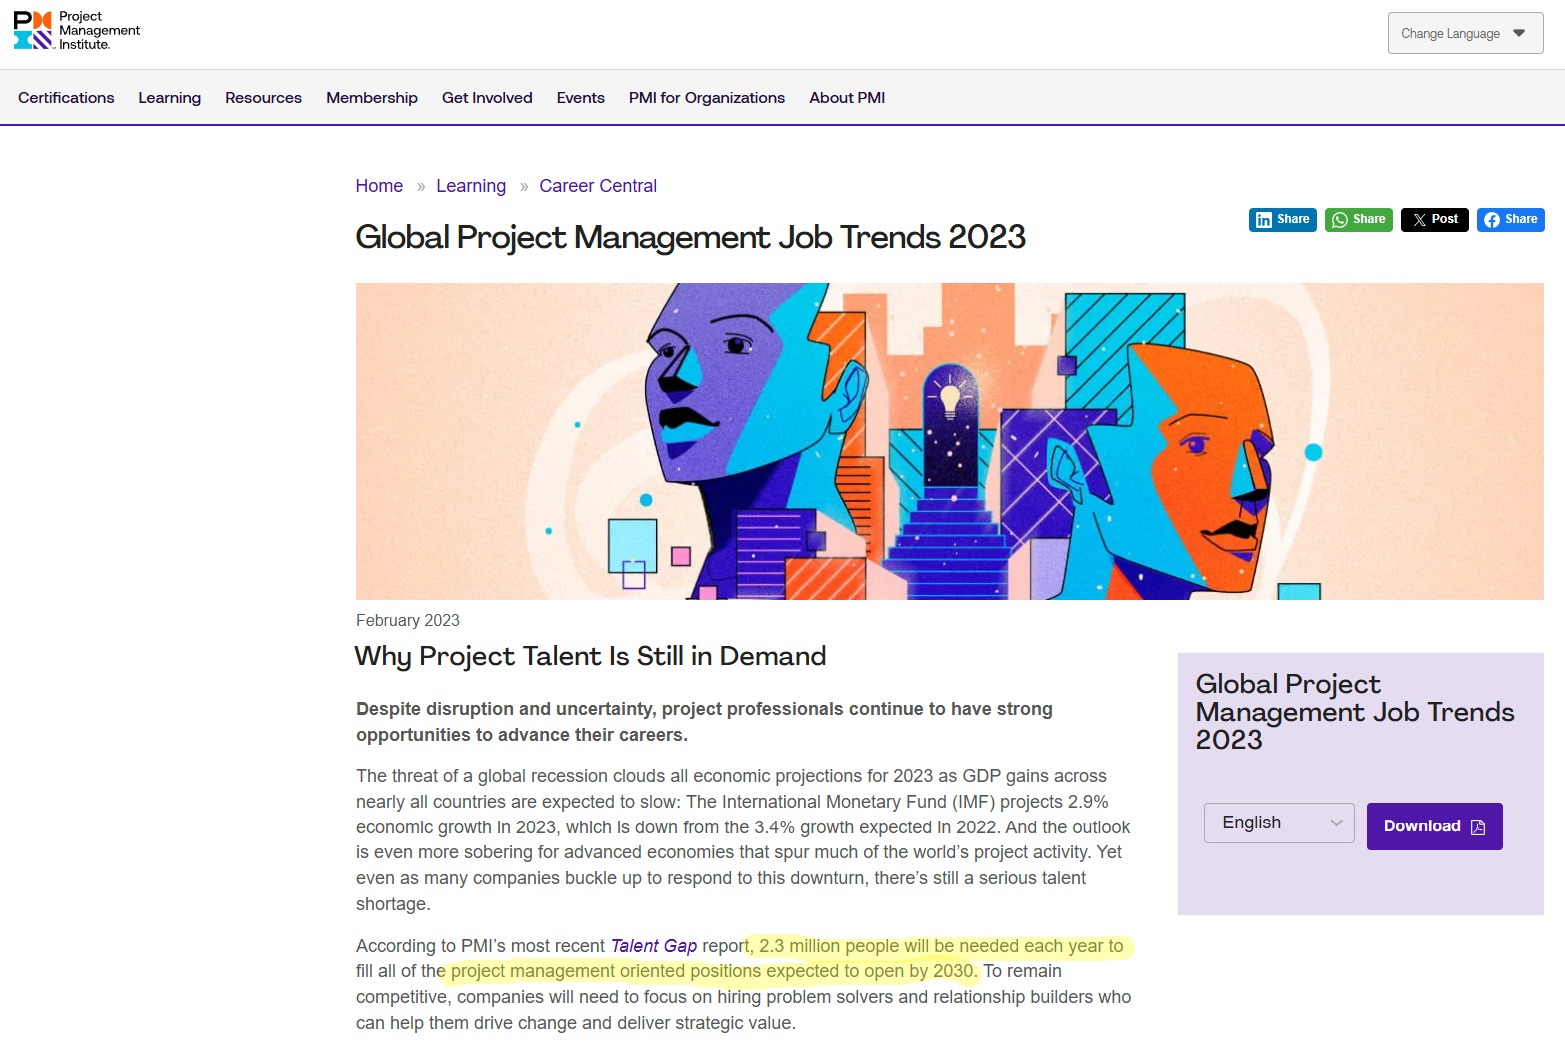
Task: Go to Home breadcrumb link
Action: [379, 186]
